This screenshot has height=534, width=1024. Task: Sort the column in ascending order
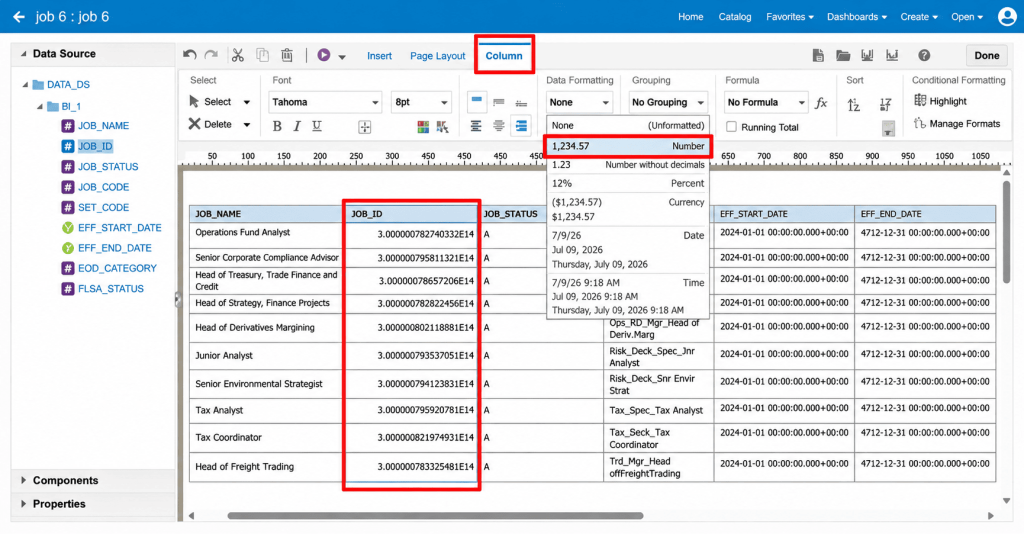854,104
